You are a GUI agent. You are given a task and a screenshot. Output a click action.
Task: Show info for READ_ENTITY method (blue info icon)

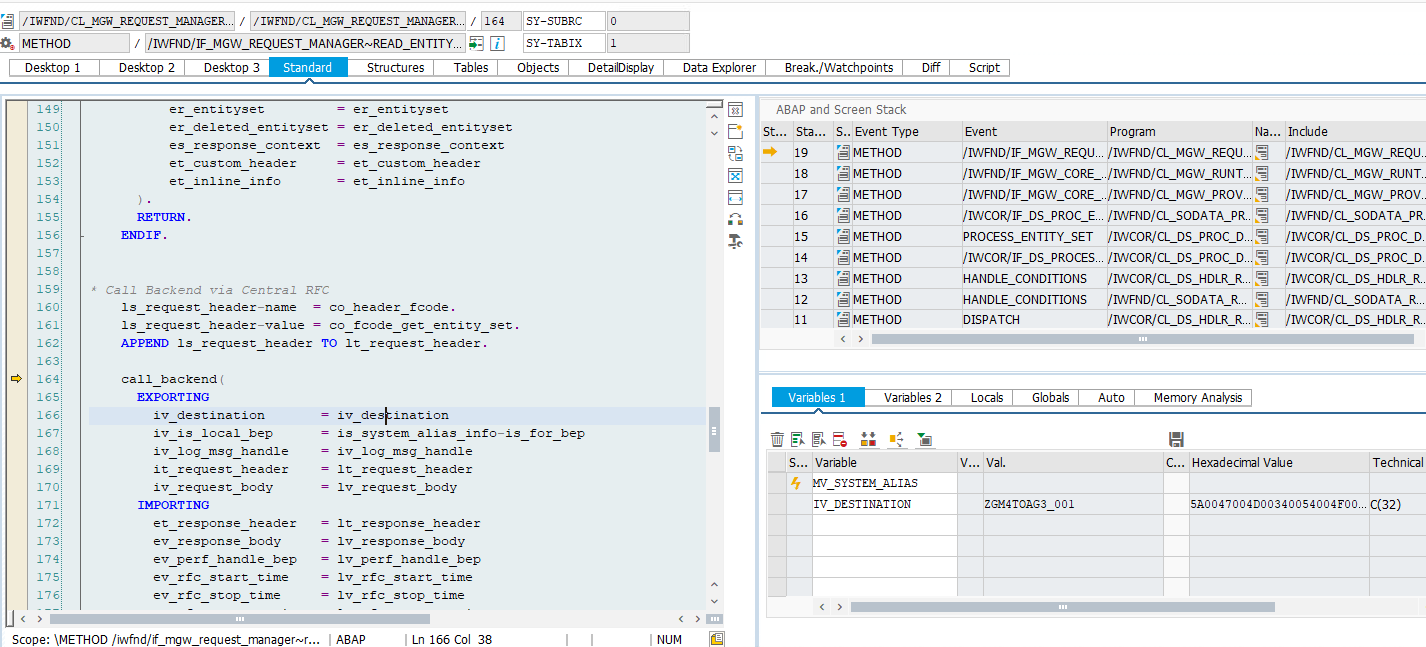click(x=497, y=43)
